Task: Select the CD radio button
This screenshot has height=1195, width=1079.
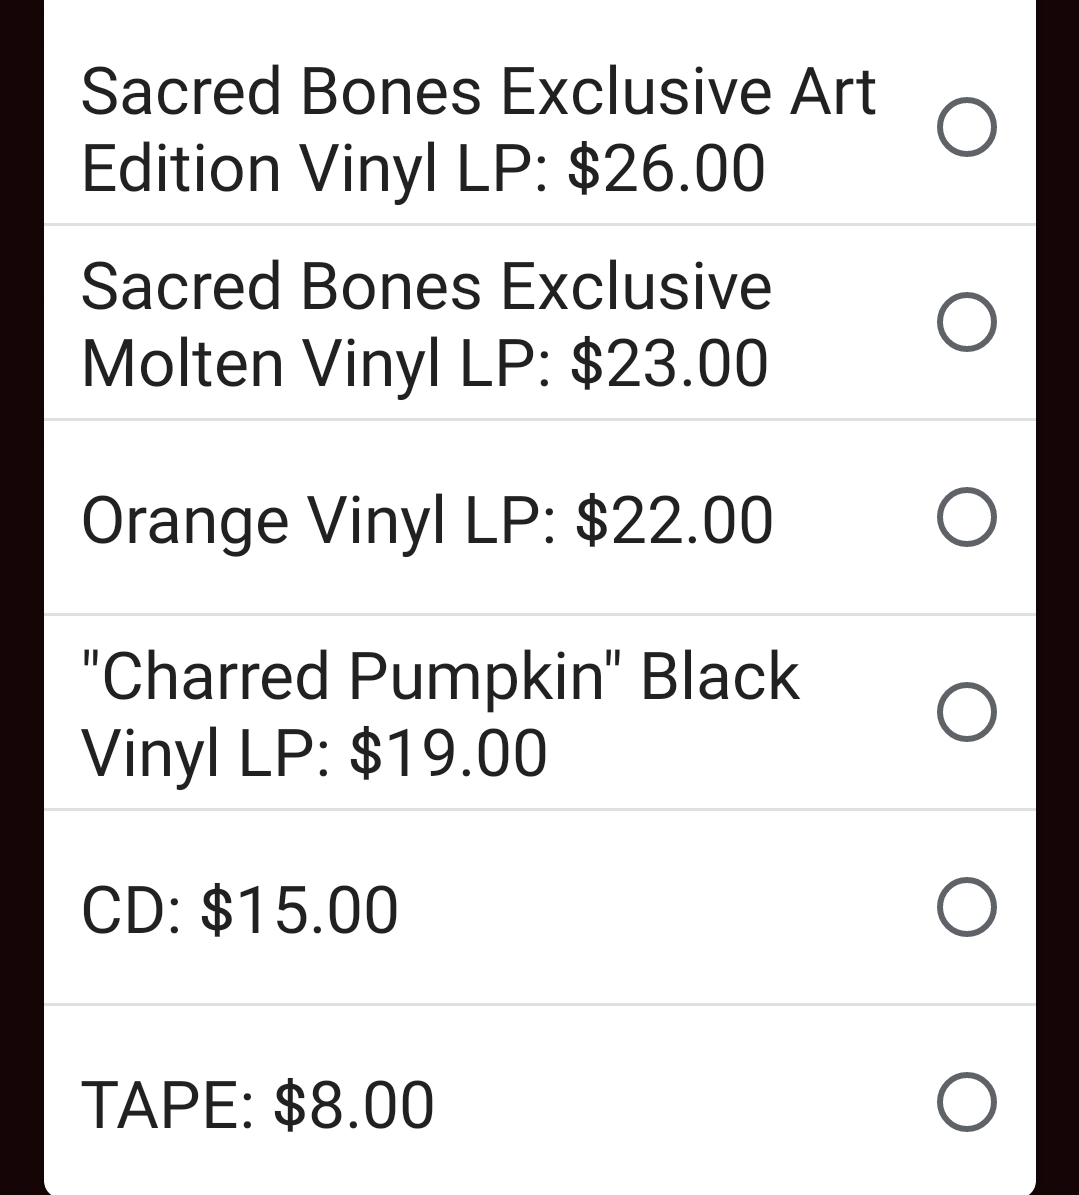Action: [x=966, y=907]
